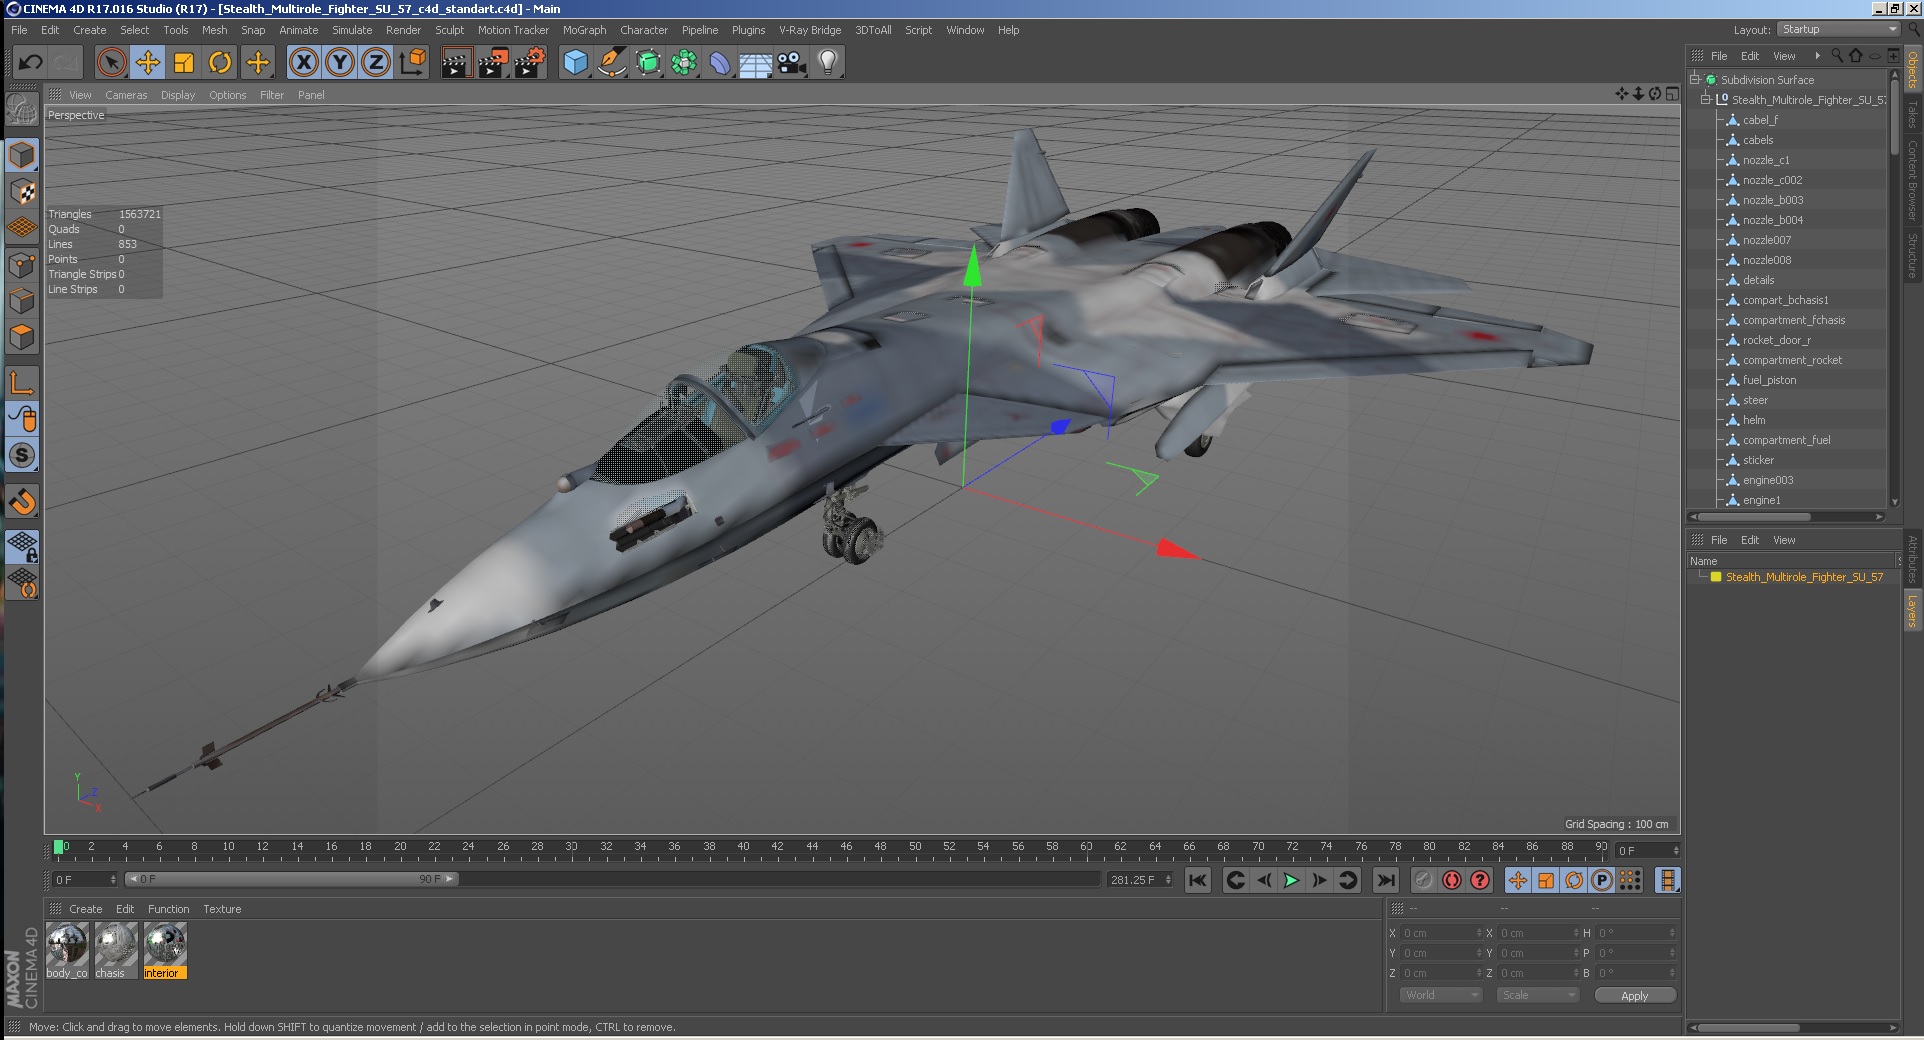
Task: Open viewport Display menu
Action: [178, 95]
